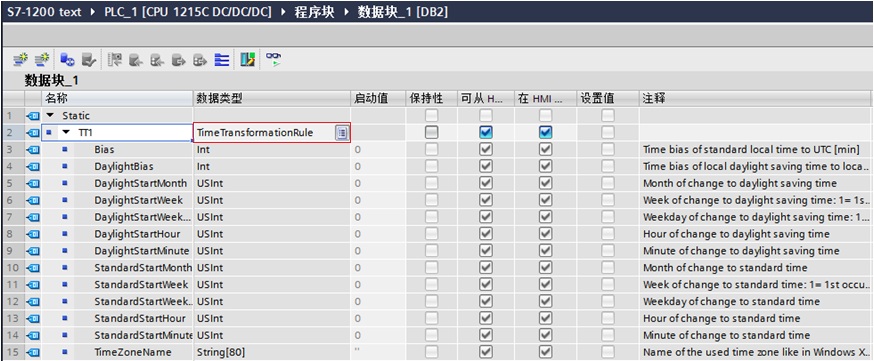Image resolution: width=874 pixels, height=361 pixels.
Task: Click the colored download without reinitialization icon
Action: 247,59
